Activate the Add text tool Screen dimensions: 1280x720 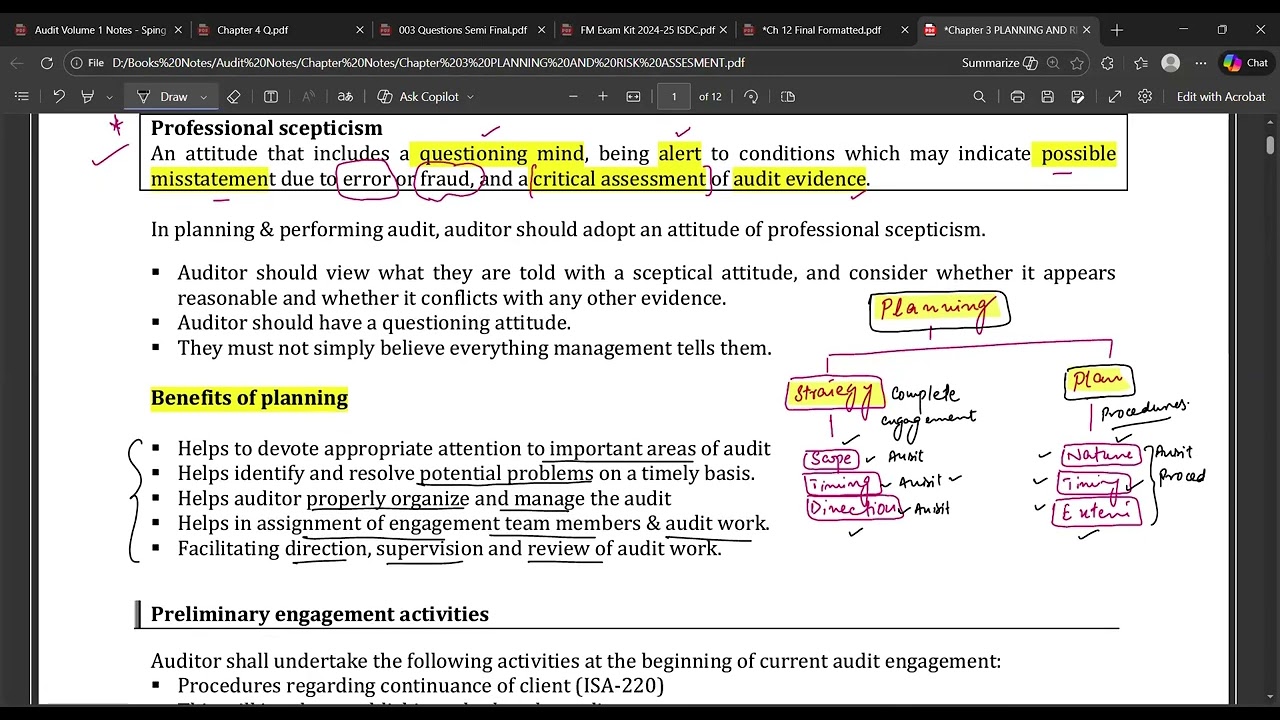[x=271, y=96]
